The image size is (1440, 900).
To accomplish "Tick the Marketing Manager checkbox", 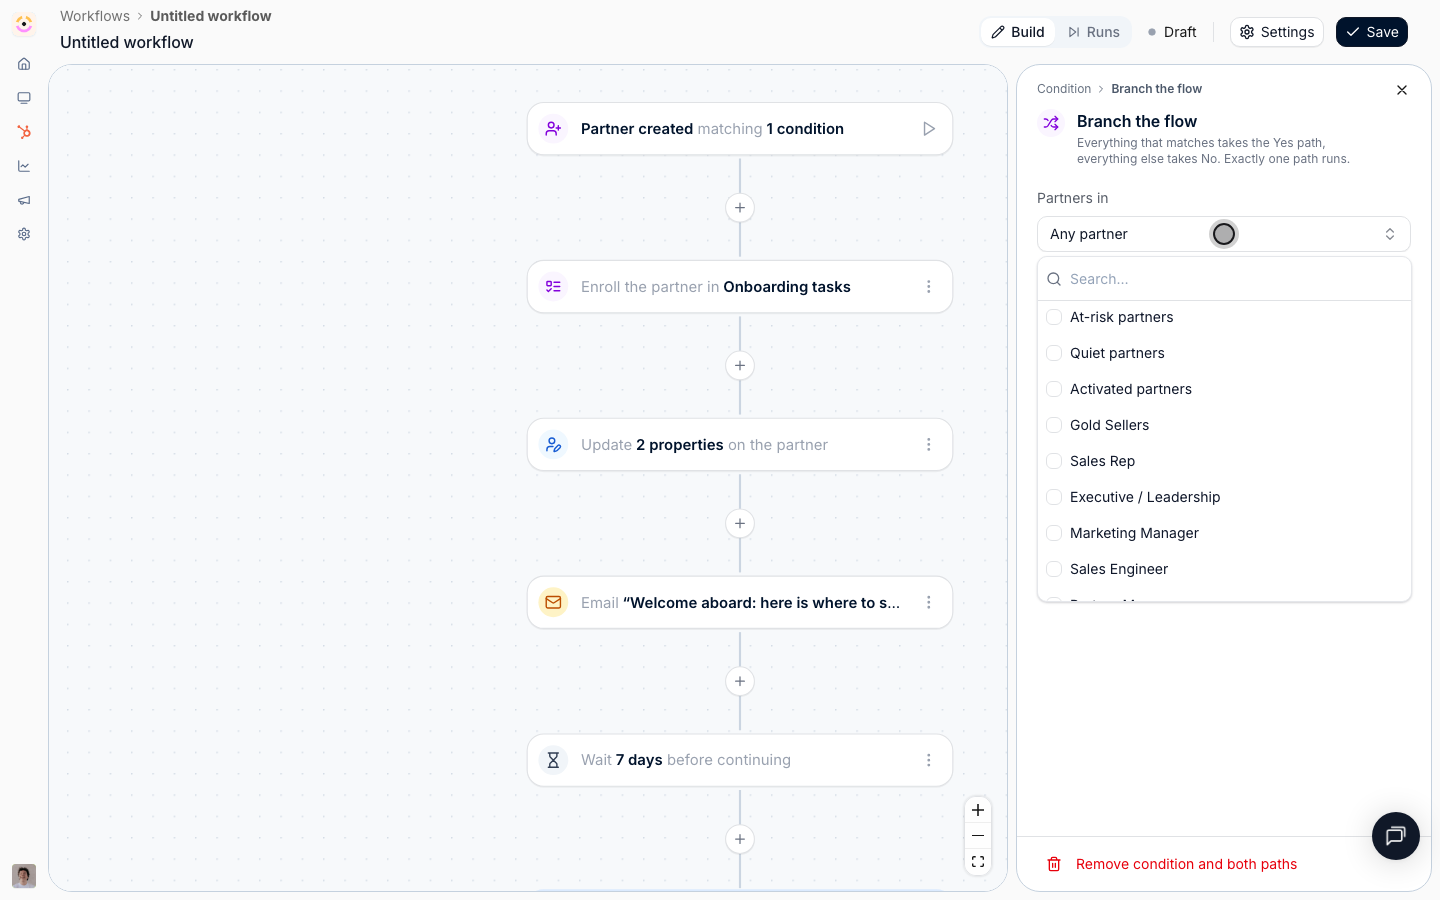I will click(1054, 533).
